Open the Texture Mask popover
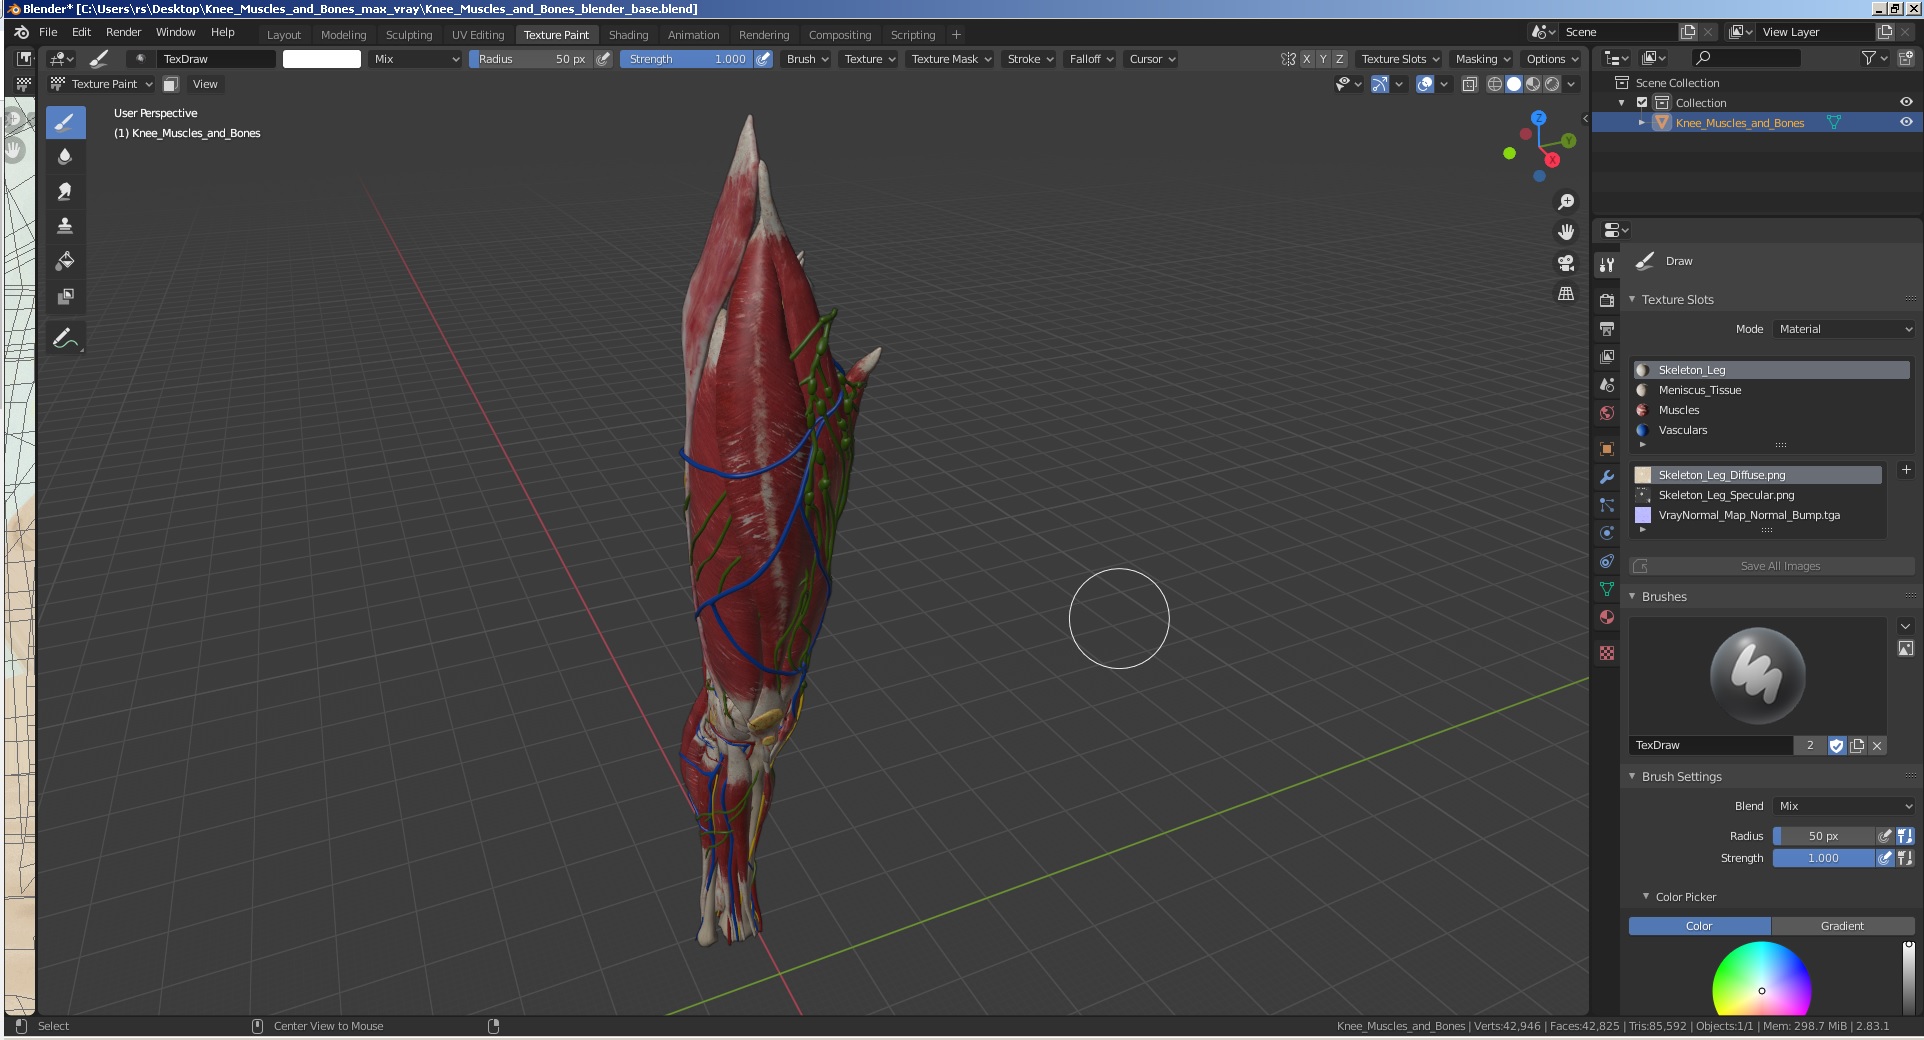Screen dimensions: 1924x1040 click(951, 59)
